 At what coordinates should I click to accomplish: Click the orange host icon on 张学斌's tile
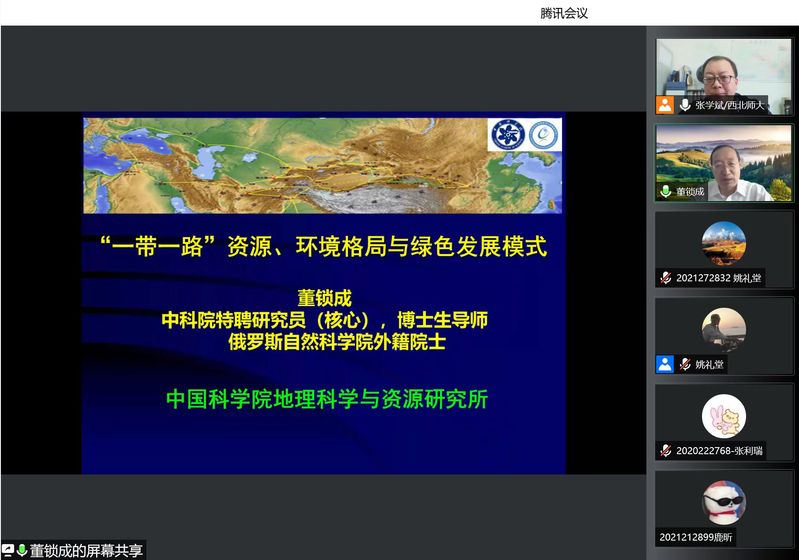[x=665, y=105]
